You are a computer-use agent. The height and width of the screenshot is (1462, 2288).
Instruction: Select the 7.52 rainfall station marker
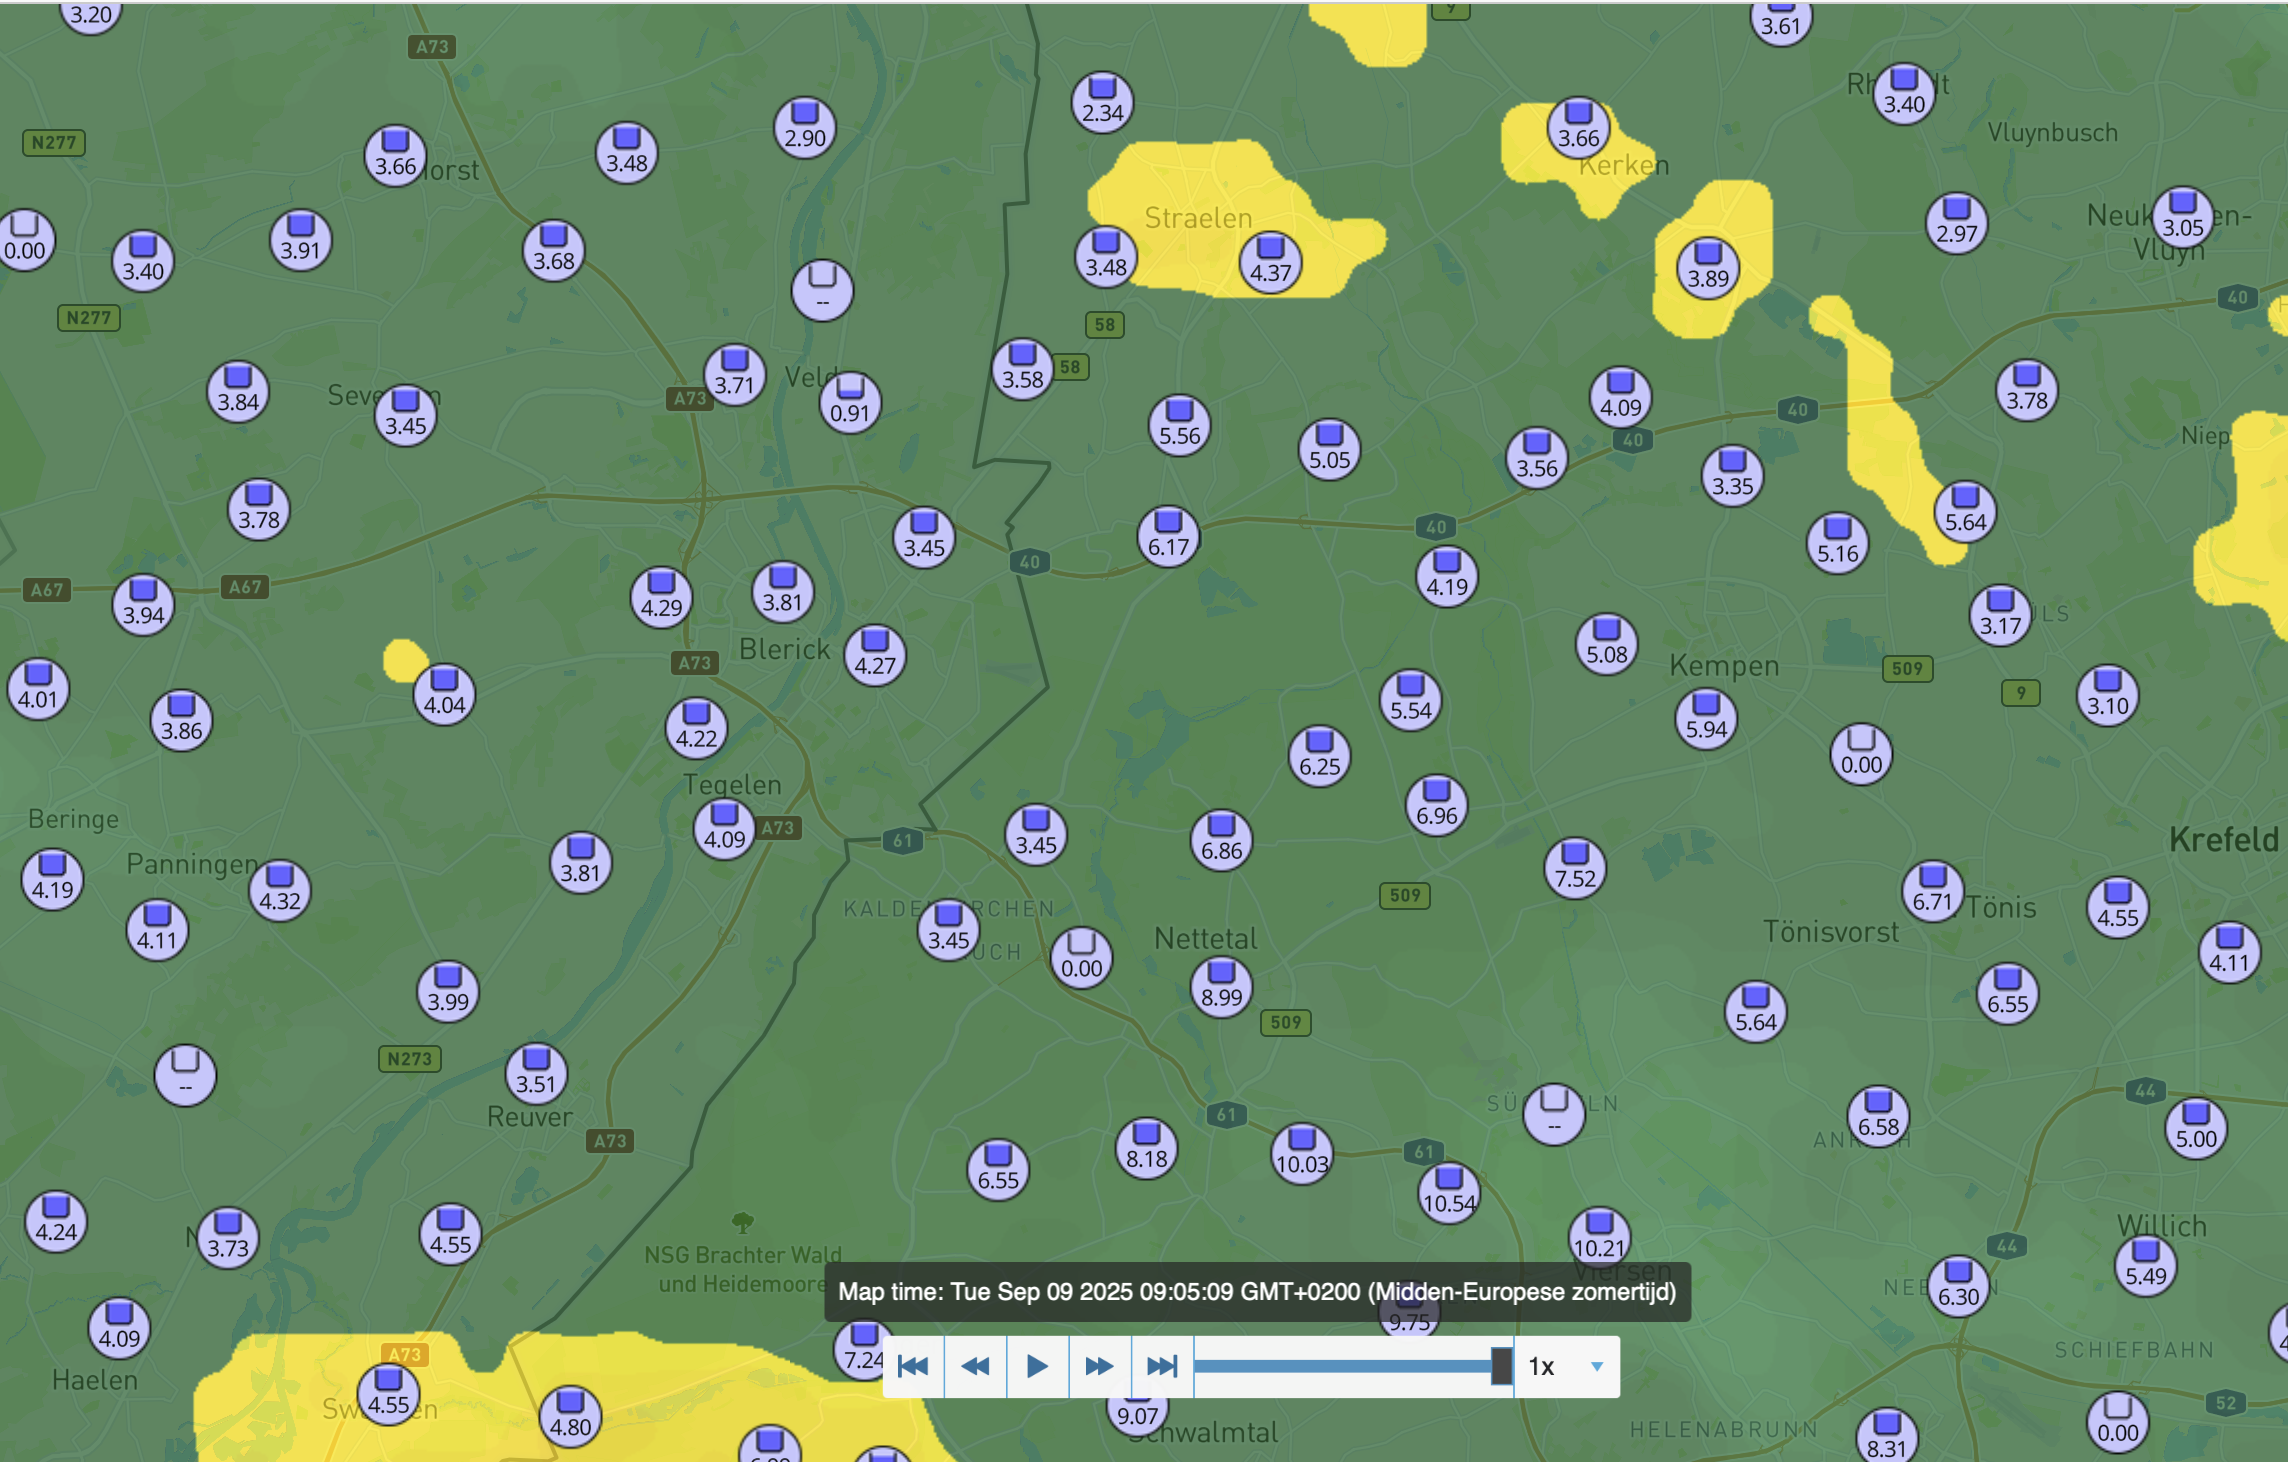click(1575, 868)
